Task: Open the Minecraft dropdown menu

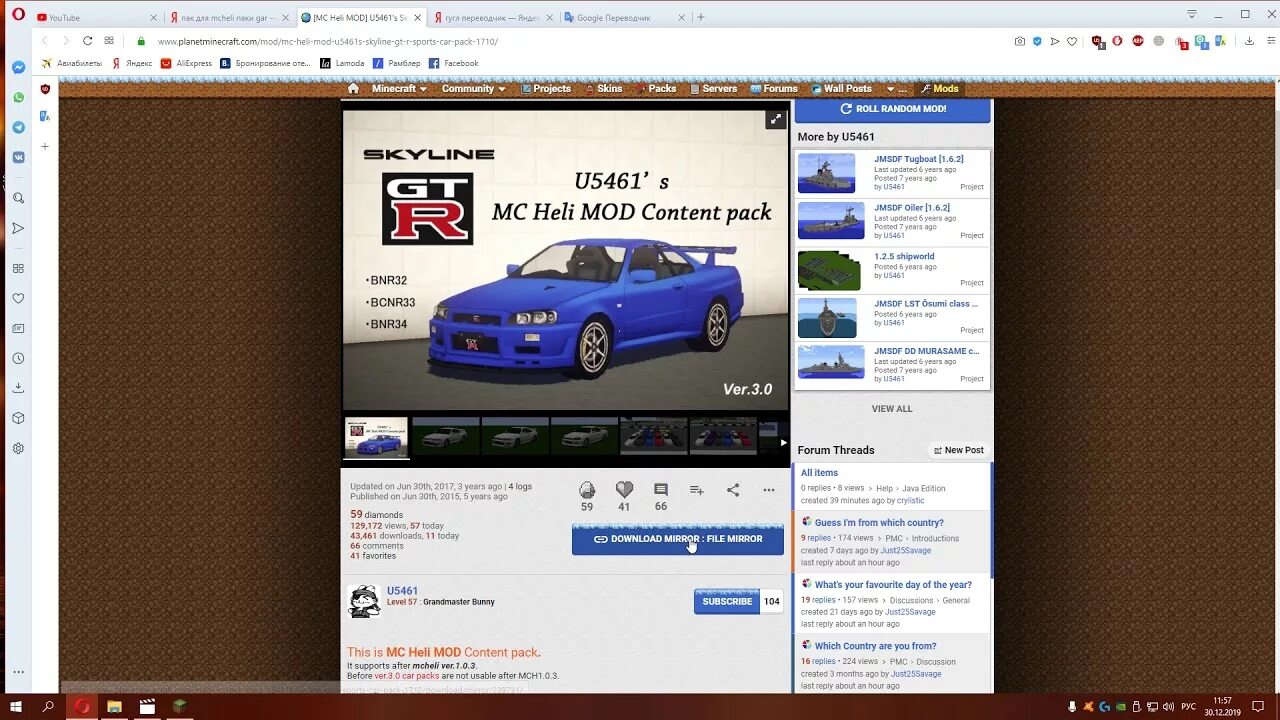Action: click(x=399, y=88)
